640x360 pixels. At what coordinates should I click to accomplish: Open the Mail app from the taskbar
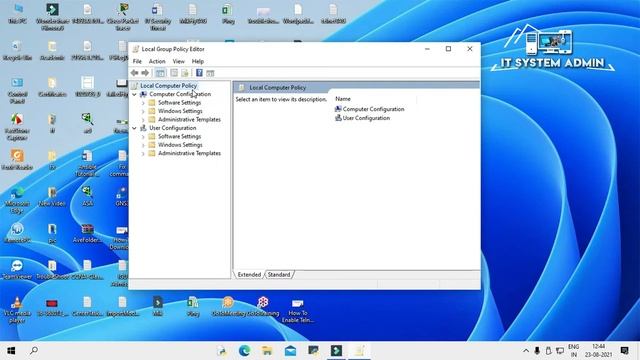click(290, 351)
